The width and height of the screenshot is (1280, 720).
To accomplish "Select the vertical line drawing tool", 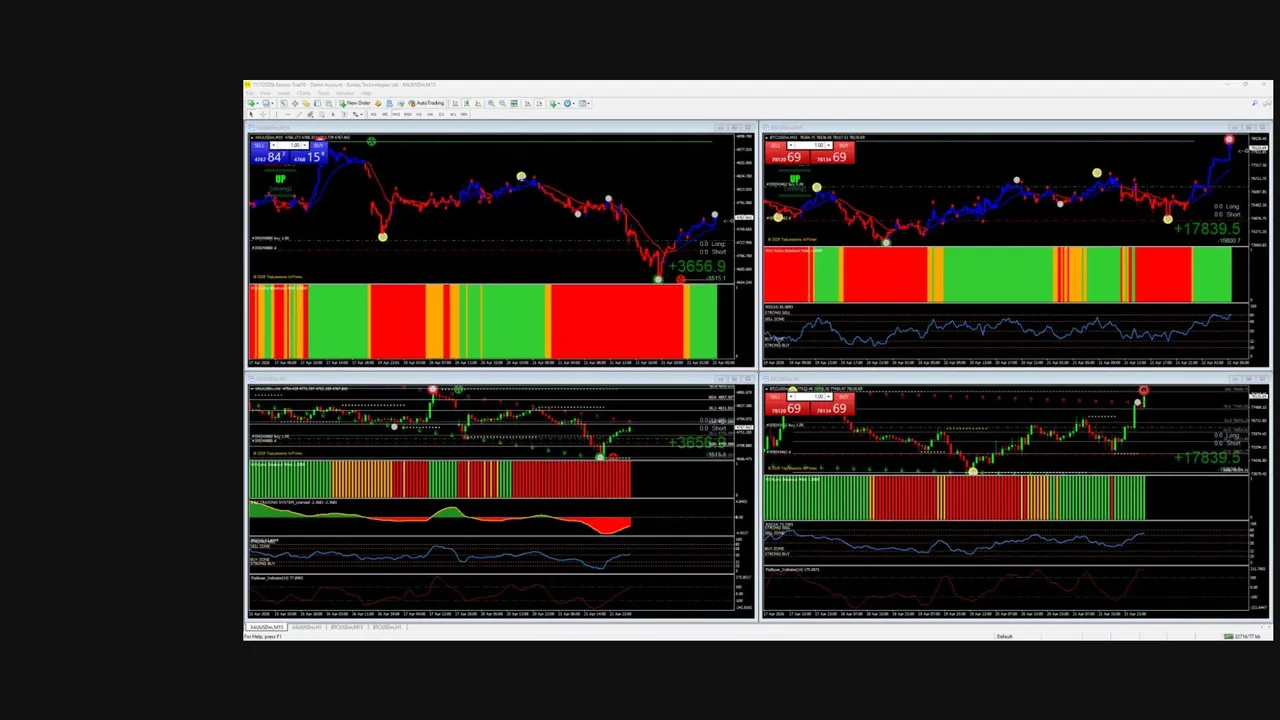I will [x=276, y=114].
